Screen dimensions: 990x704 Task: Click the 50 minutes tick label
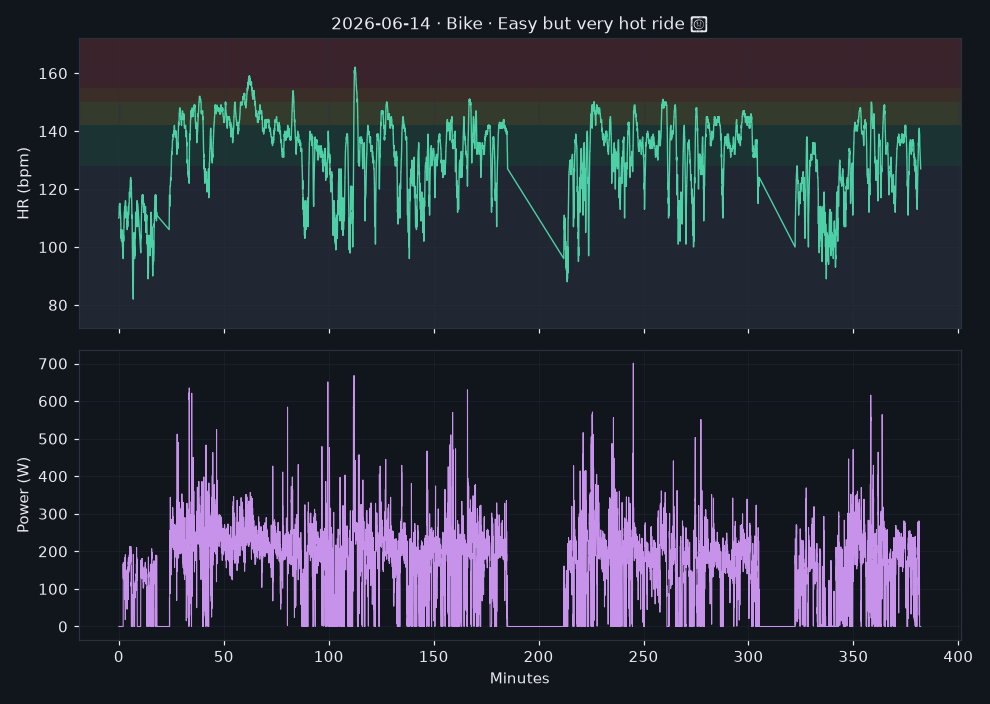224,657
